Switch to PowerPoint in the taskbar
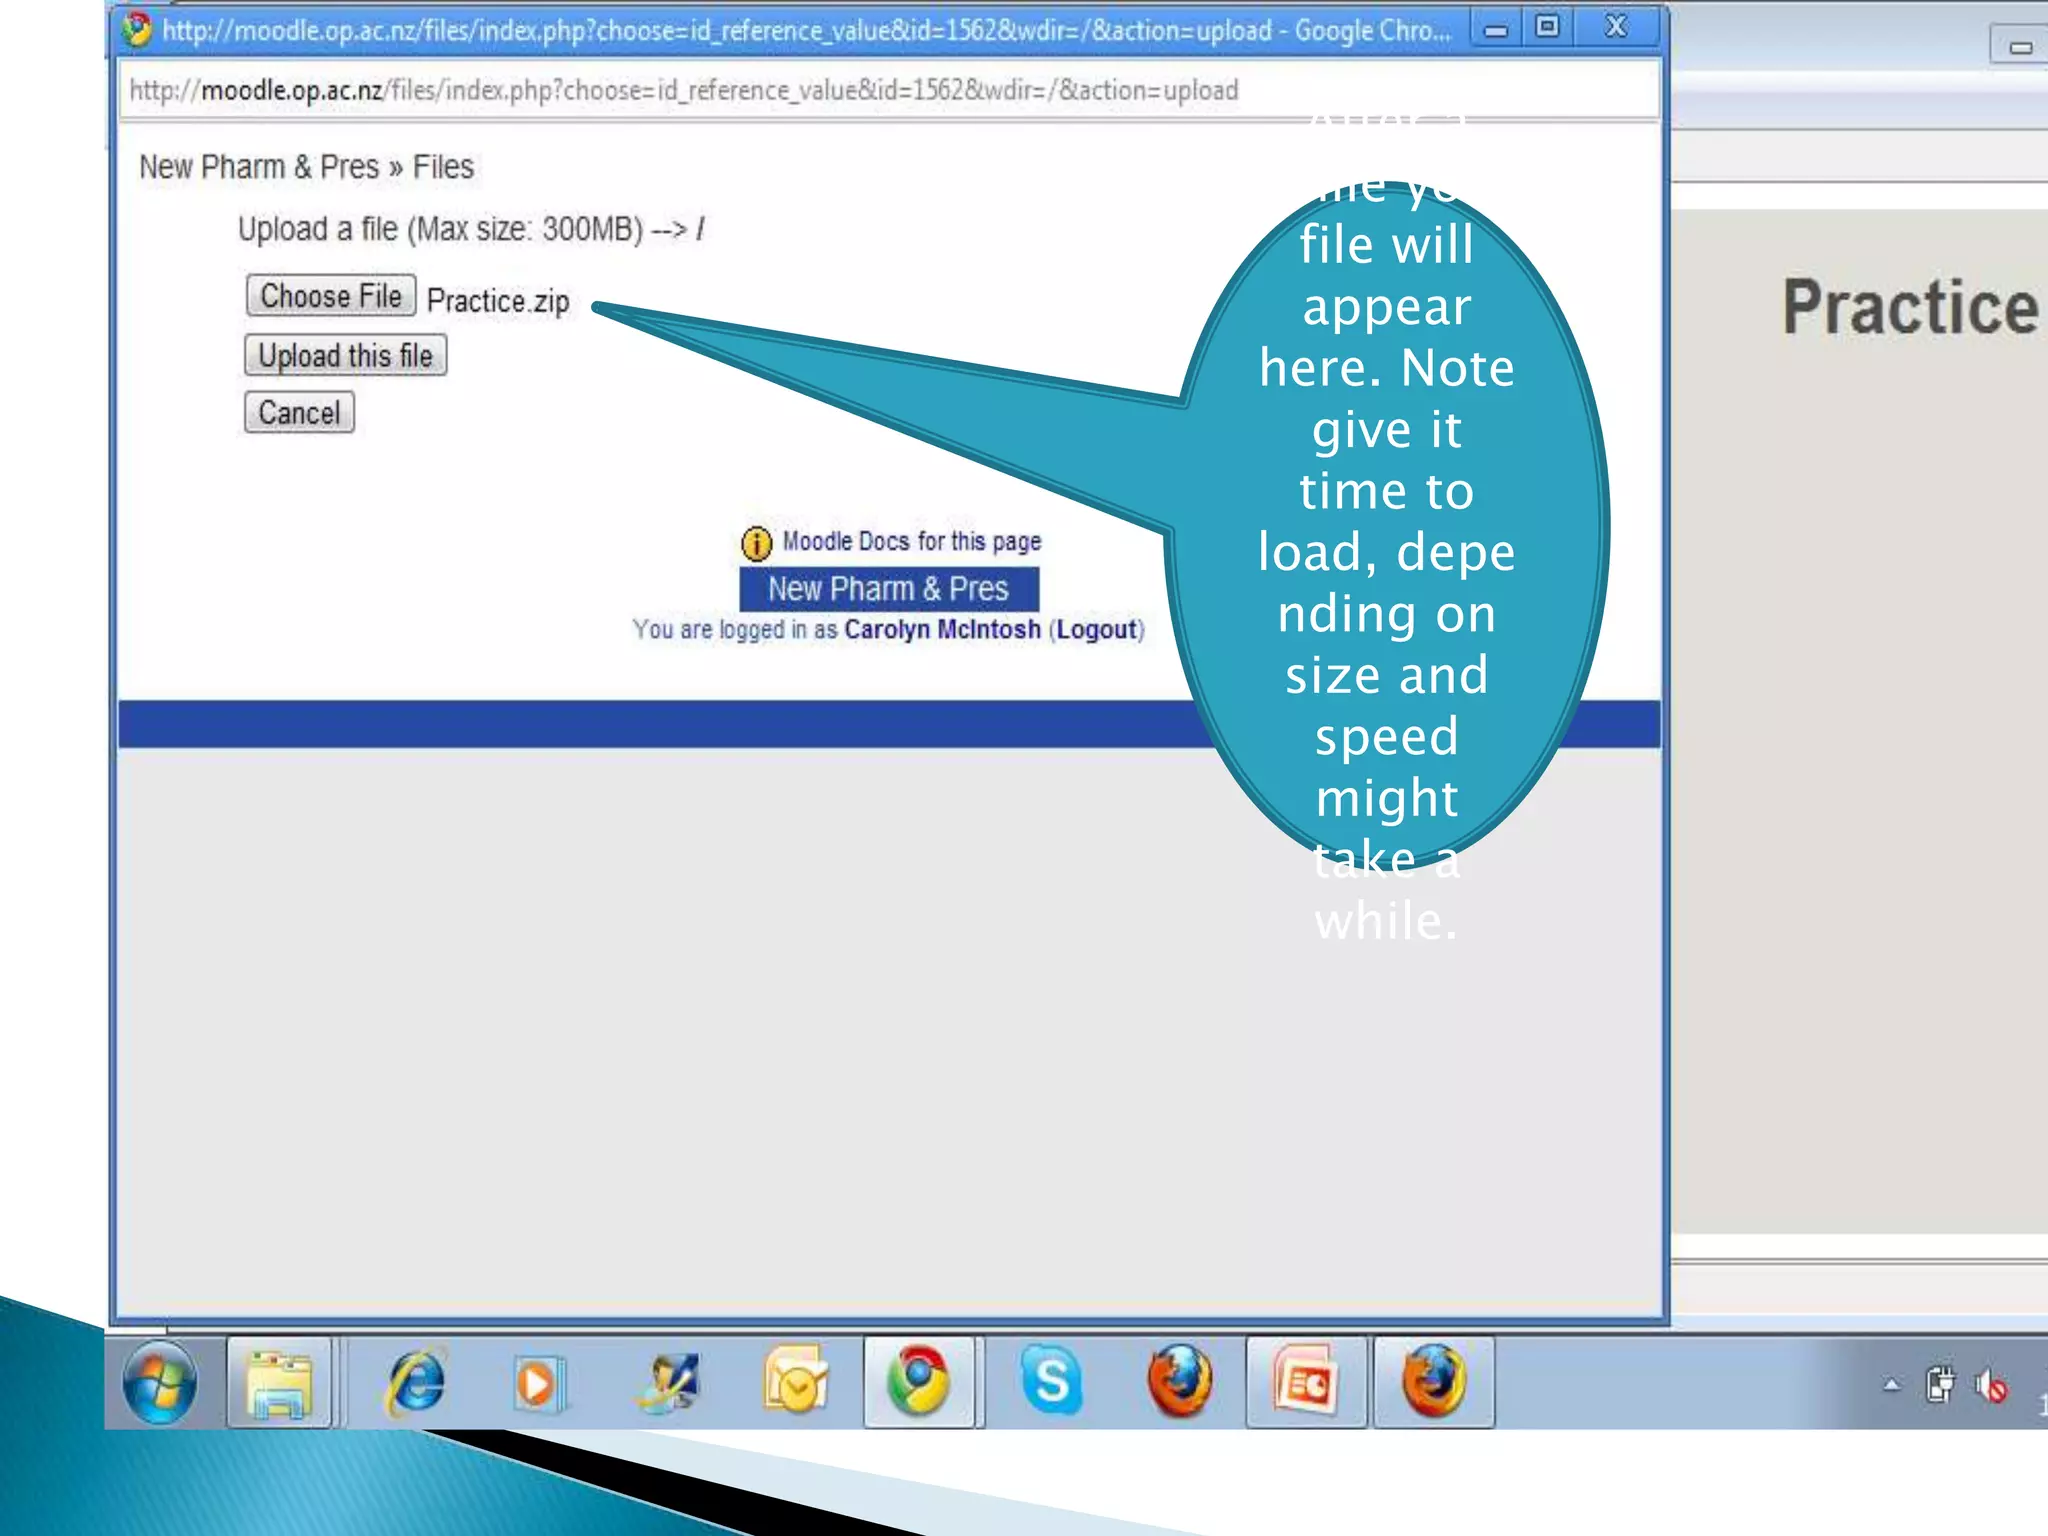The width and height of the screenshot is (2048, 1536). click(1306, 1383)
